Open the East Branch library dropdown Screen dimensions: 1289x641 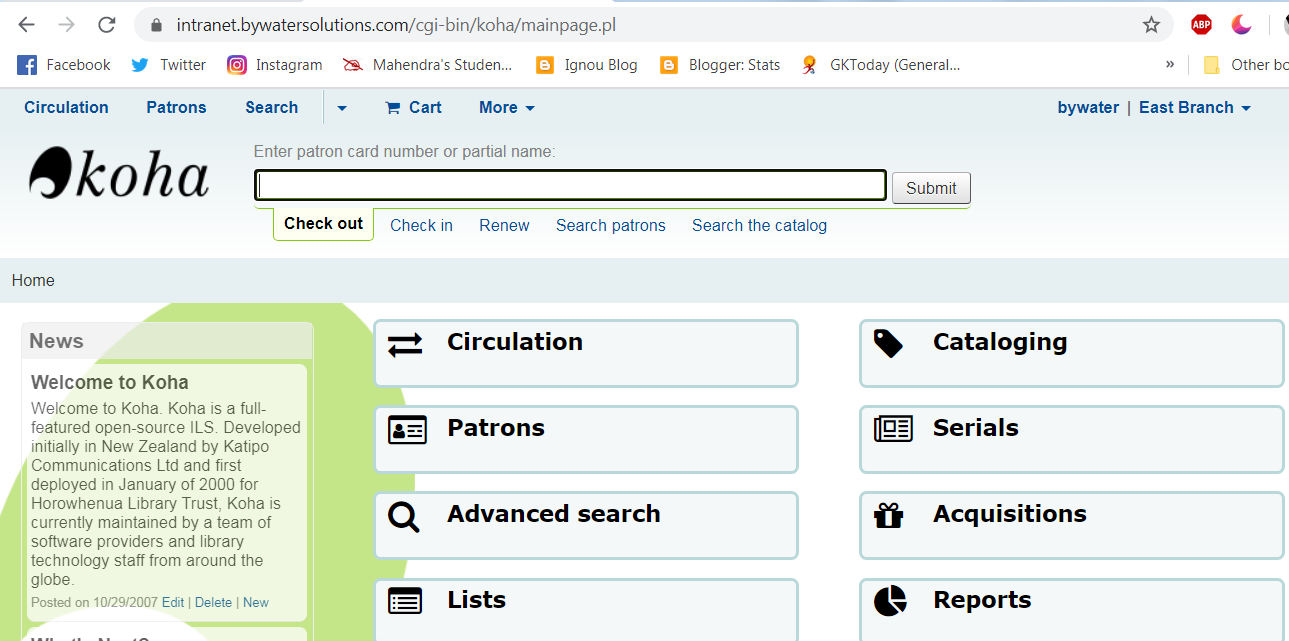pos(1195,108)
